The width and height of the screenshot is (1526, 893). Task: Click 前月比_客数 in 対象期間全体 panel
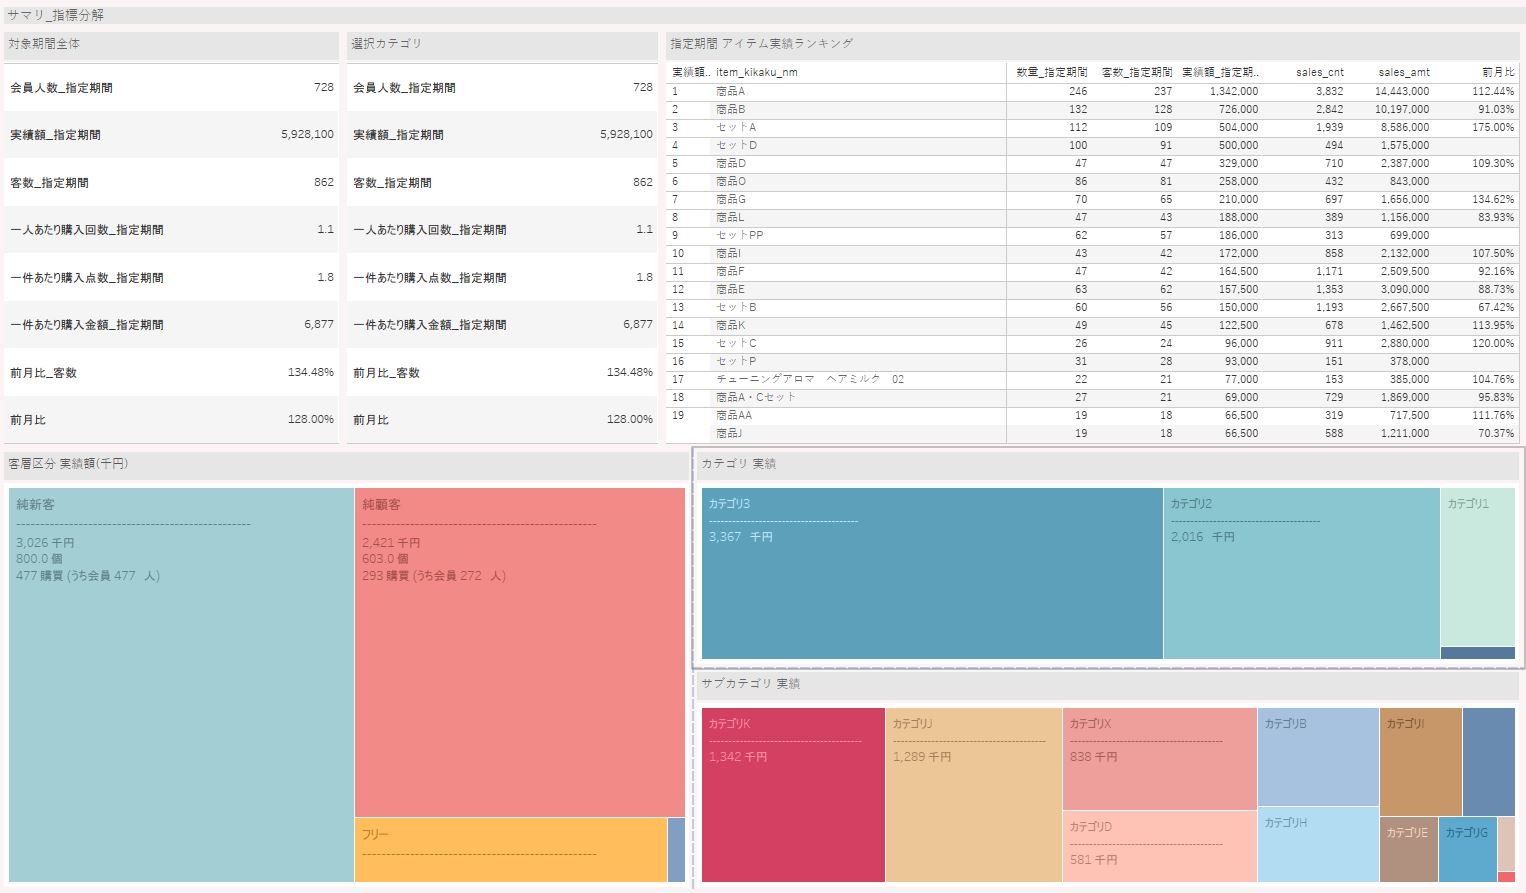pos(43,373)
